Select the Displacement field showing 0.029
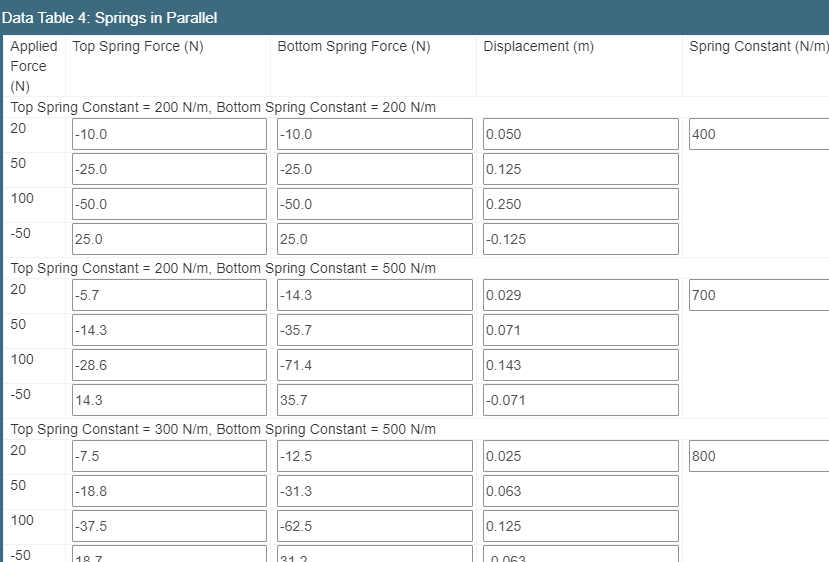The width and height of the screenshot is (829, 562). [581, 295]
